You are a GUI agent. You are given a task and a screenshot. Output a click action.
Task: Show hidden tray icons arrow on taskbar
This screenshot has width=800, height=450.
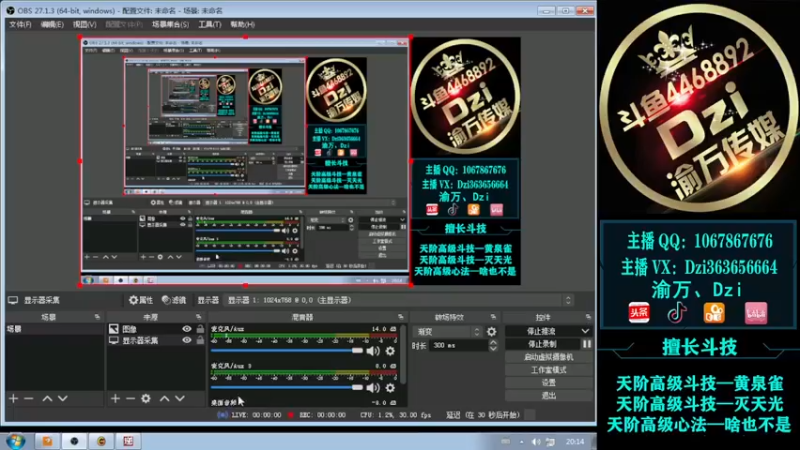click(521, 442)
